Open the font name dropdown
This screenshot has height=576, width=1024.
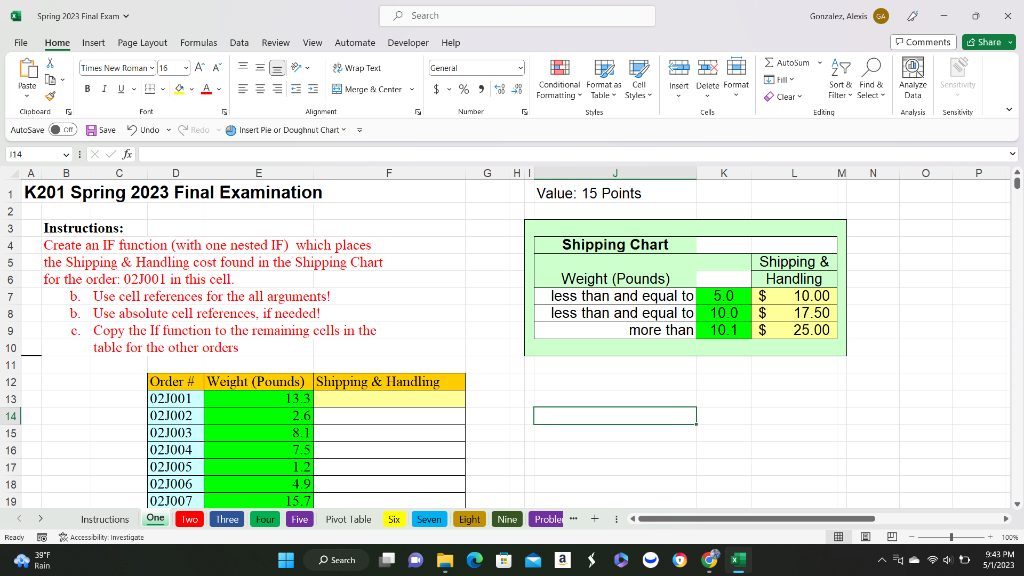pyautogui.click(x=152, y=68)
